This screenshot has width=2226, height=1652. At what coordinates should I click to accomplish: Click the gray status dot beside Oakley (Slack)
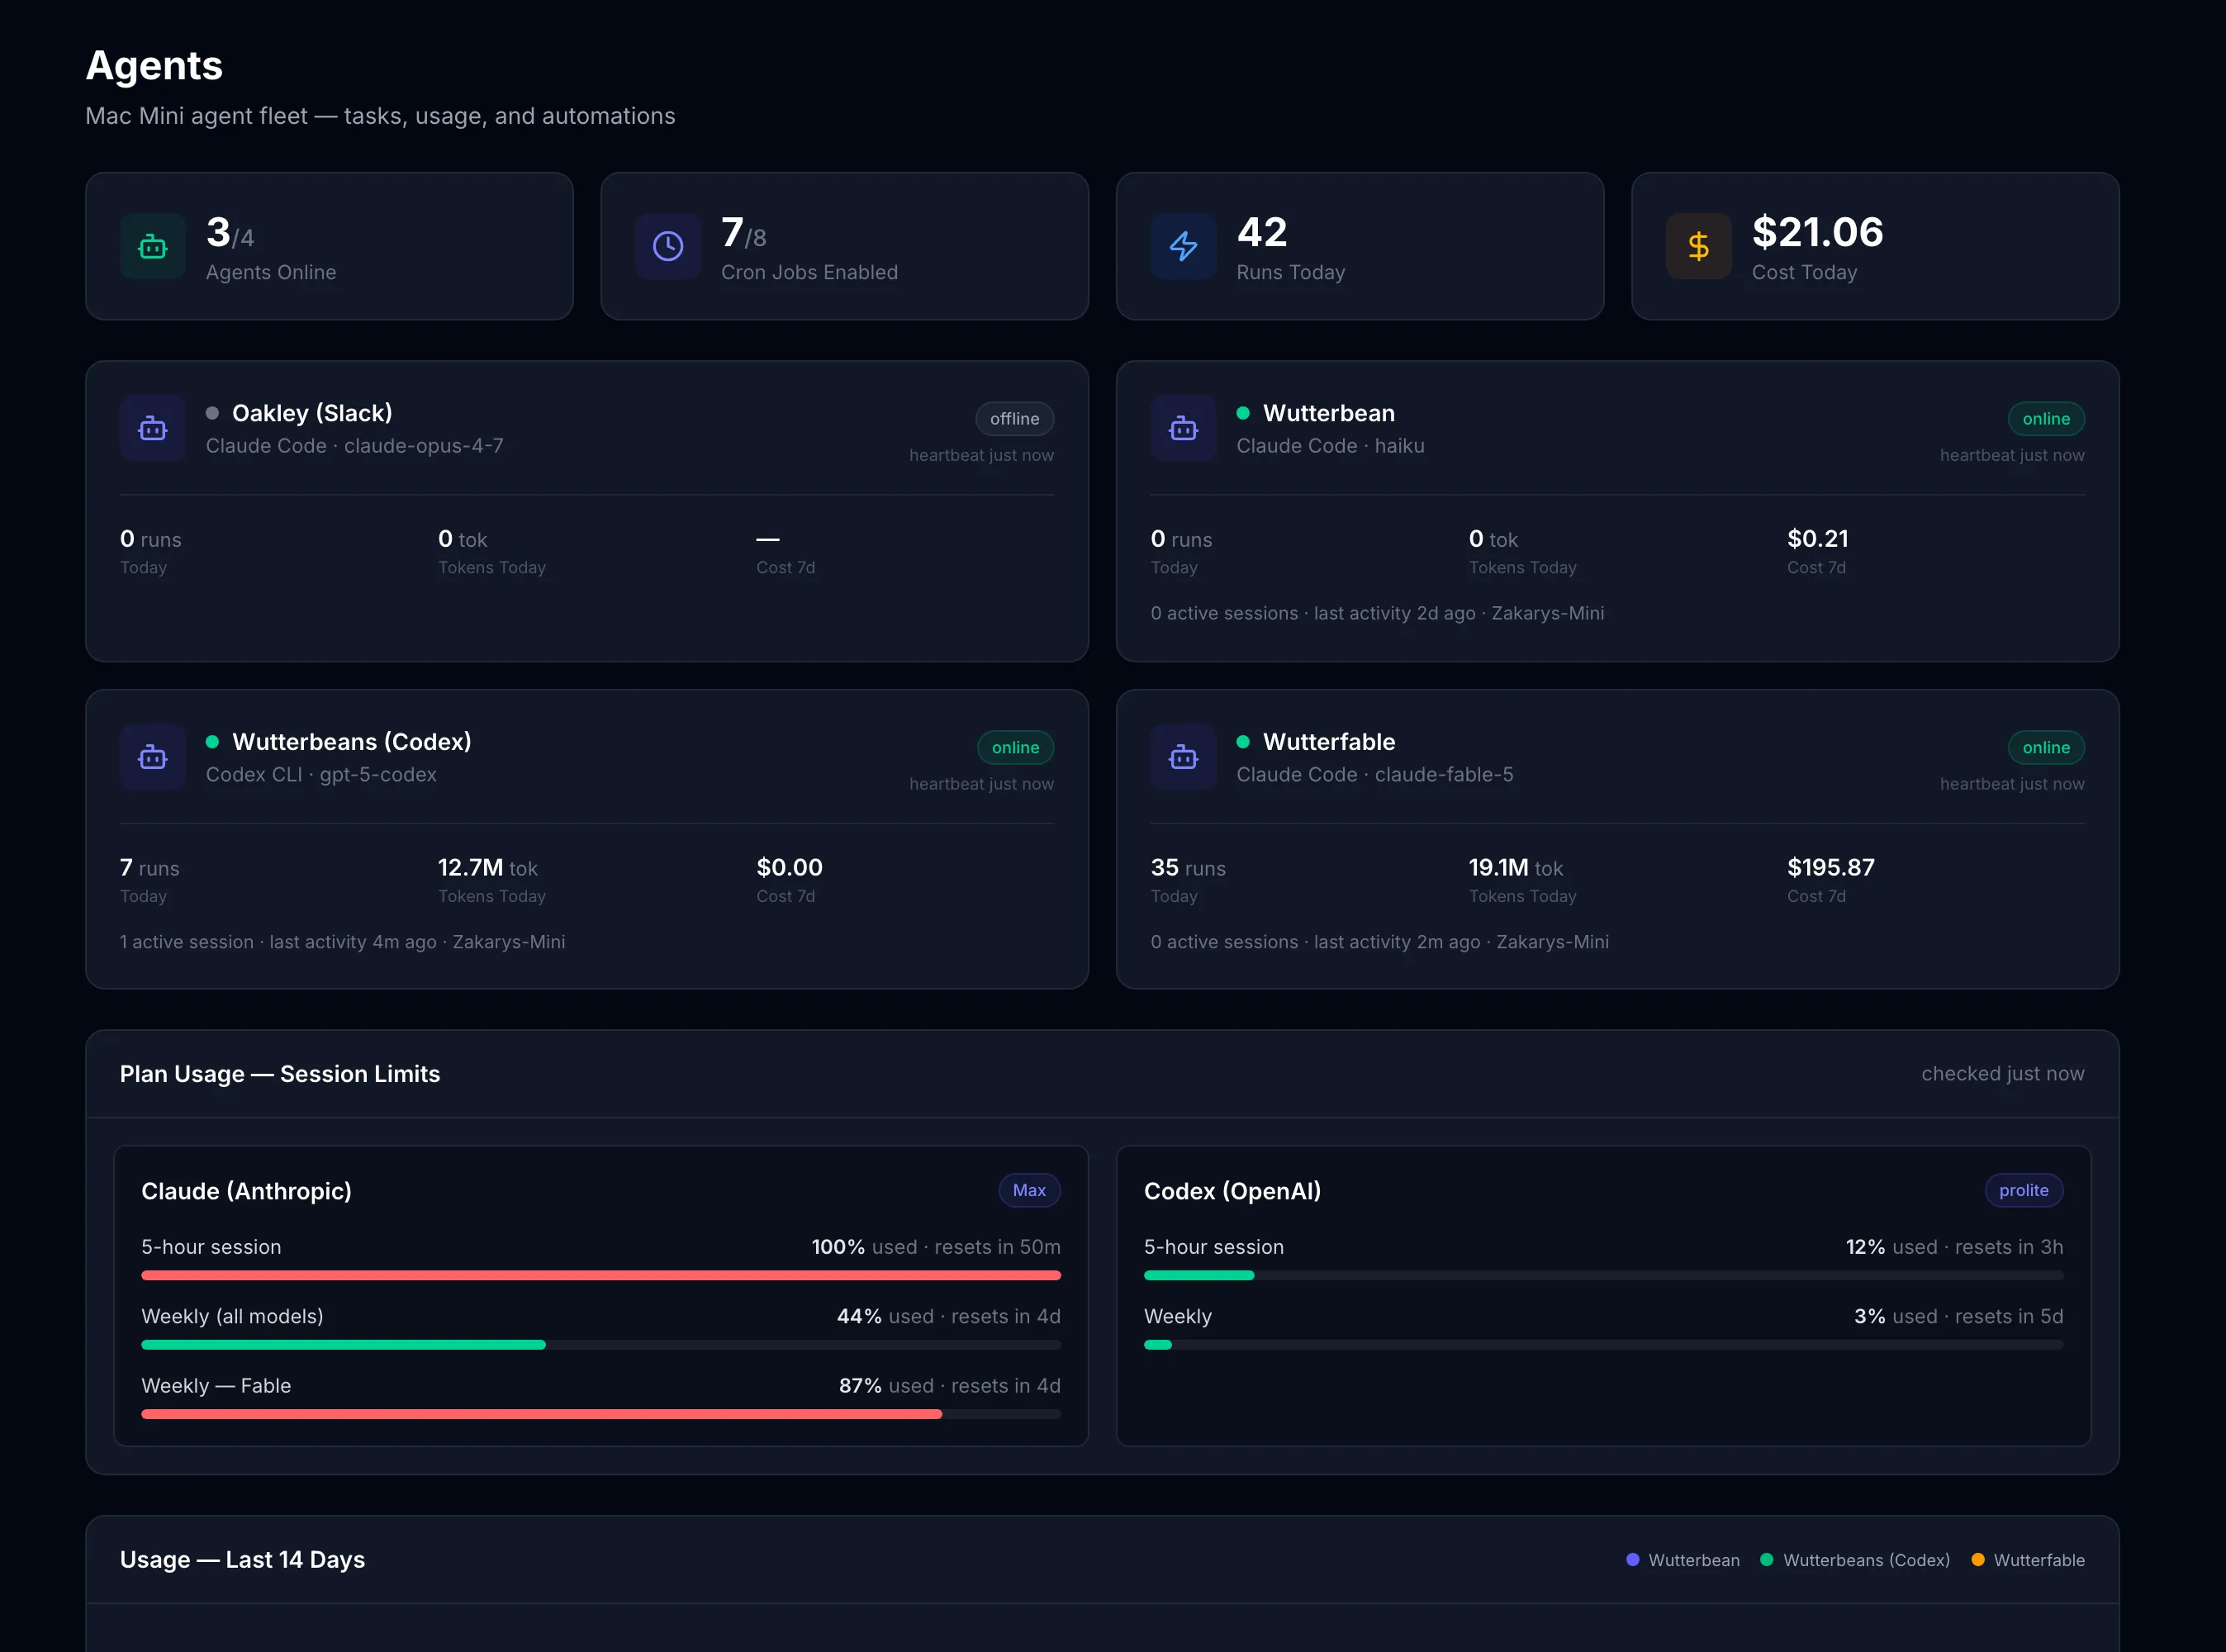click(212, 413)
